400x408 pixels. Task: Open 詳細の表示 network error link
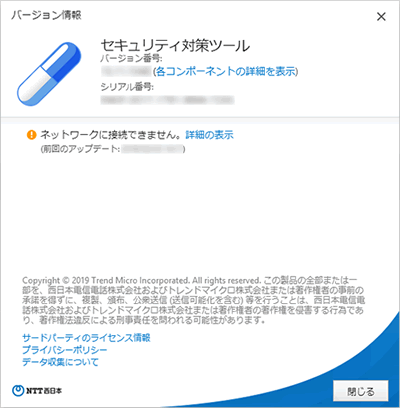pyautogui.click(x=209, y=135)
